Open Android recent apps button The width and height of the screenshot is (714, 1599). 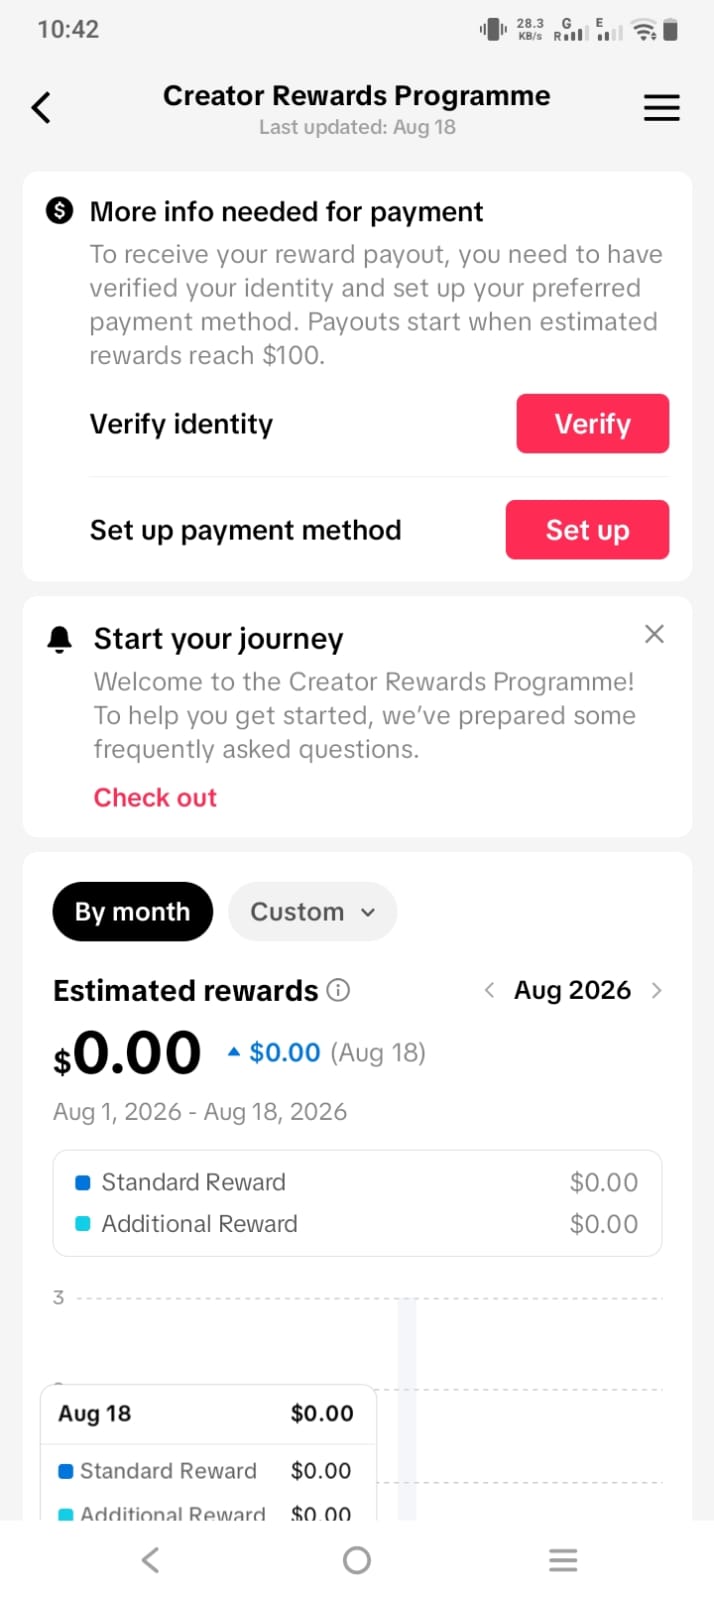563,1560
